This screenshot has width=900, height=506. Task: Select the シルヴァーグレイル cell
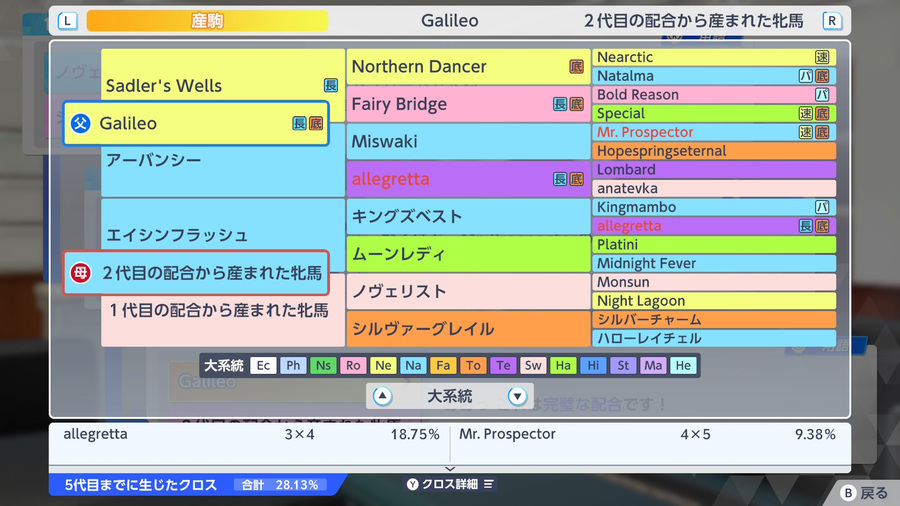click(x=468, y=329)
